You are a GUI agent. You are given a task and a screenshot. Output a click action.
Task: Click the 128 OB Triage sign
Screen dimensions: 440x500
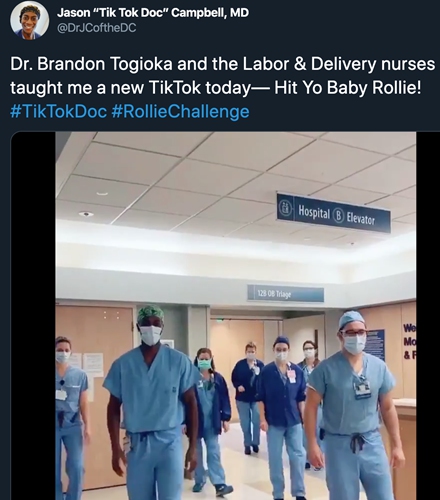coord(285,294)
